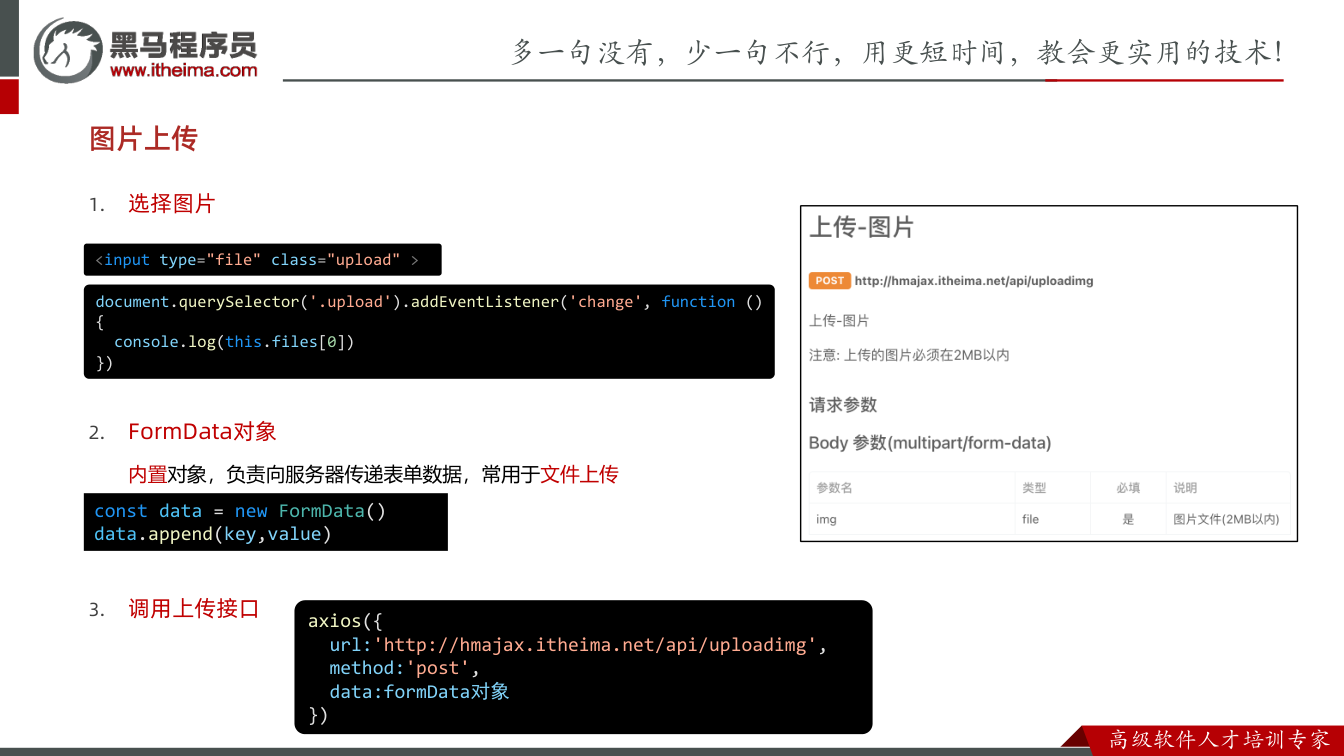Select the 调用上传接口 step heading
Screen dimensions: 1344x756
[x=193, y=609]
